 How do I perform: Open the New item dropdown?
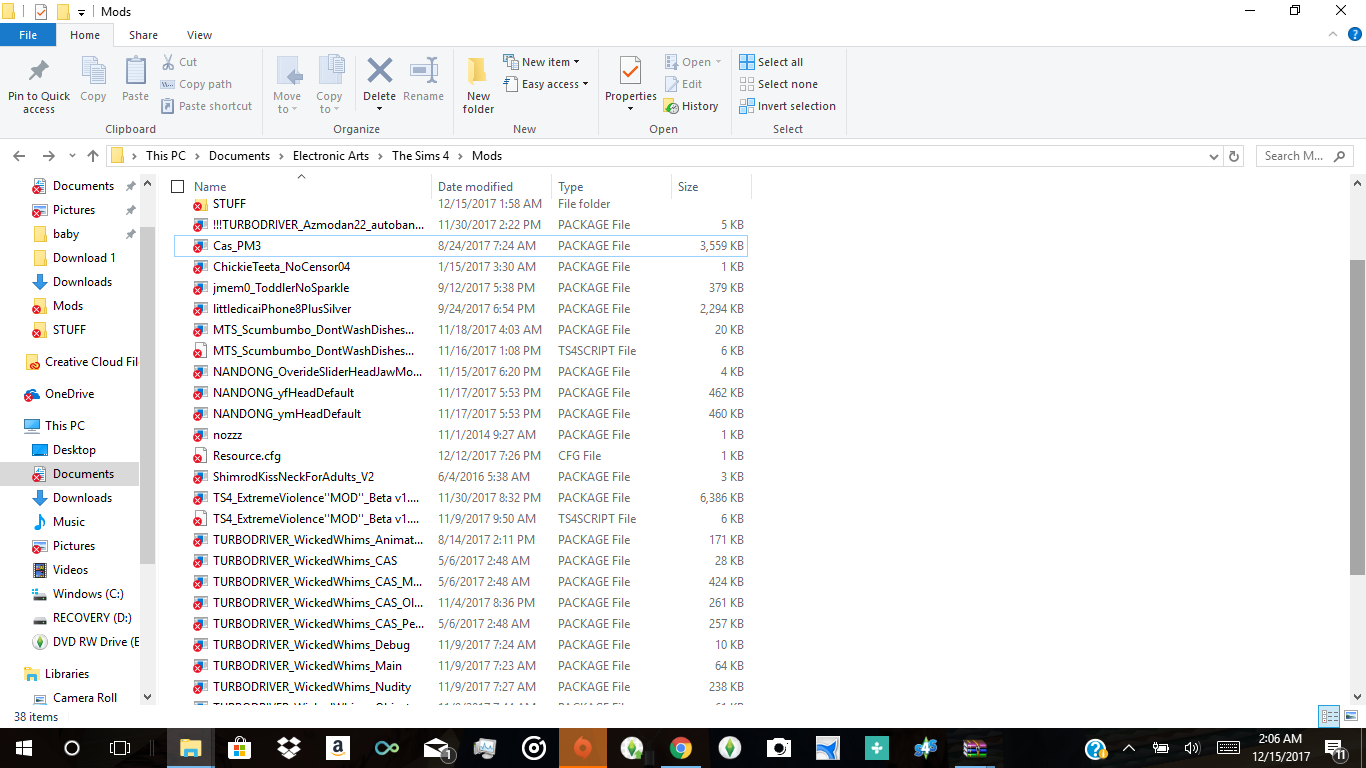pyautogui.click(x=542, y=62)
